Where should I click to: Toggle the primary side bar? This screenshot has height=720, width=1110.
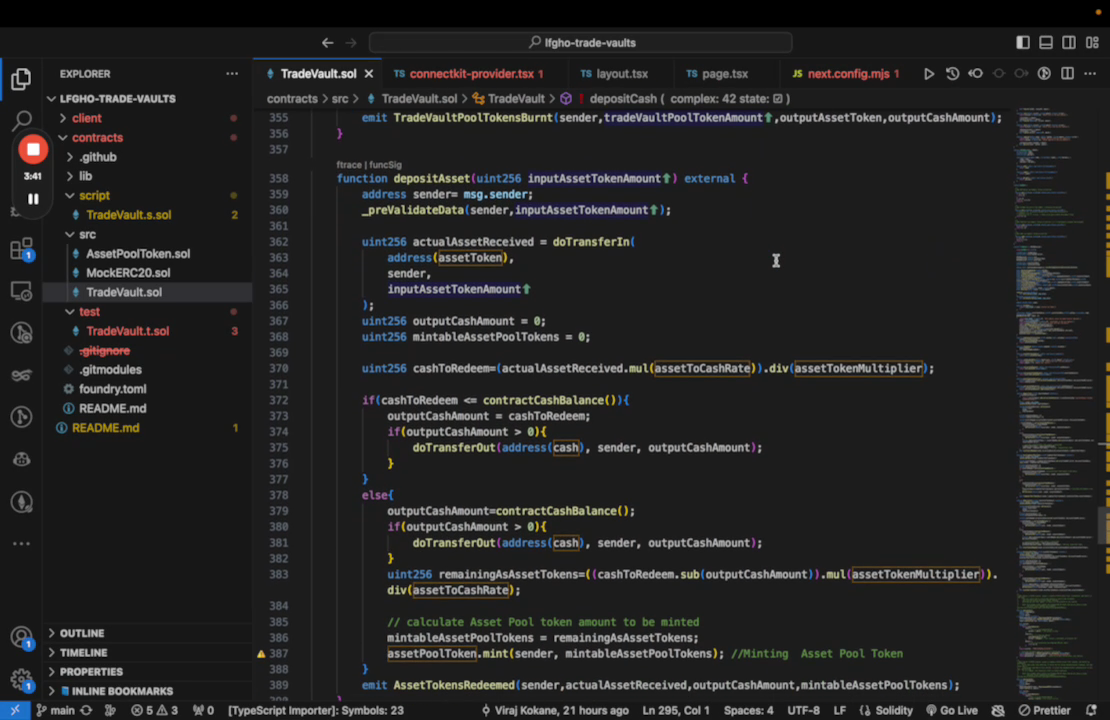point(1023,42)
